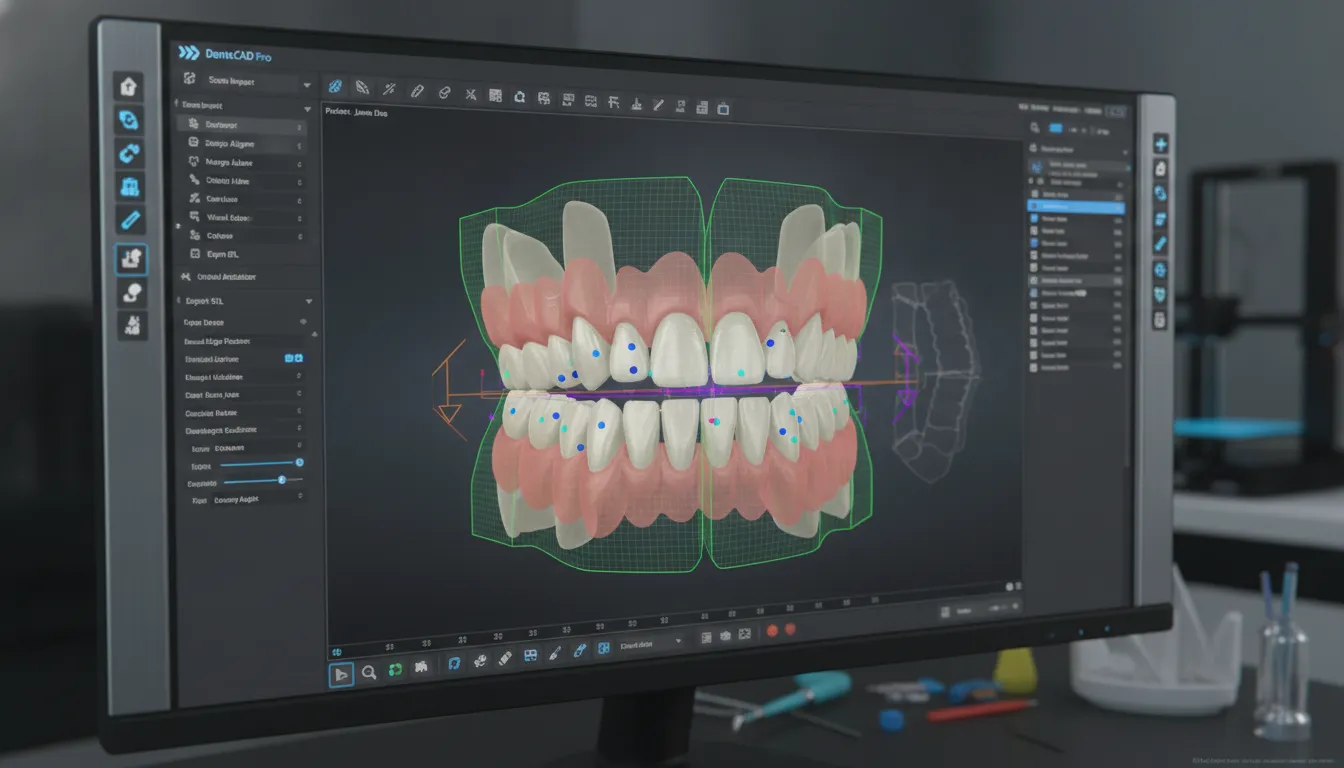Select the highlighted blue row in right list
Screen dimensions: 1344x768
click(1076, 207)
